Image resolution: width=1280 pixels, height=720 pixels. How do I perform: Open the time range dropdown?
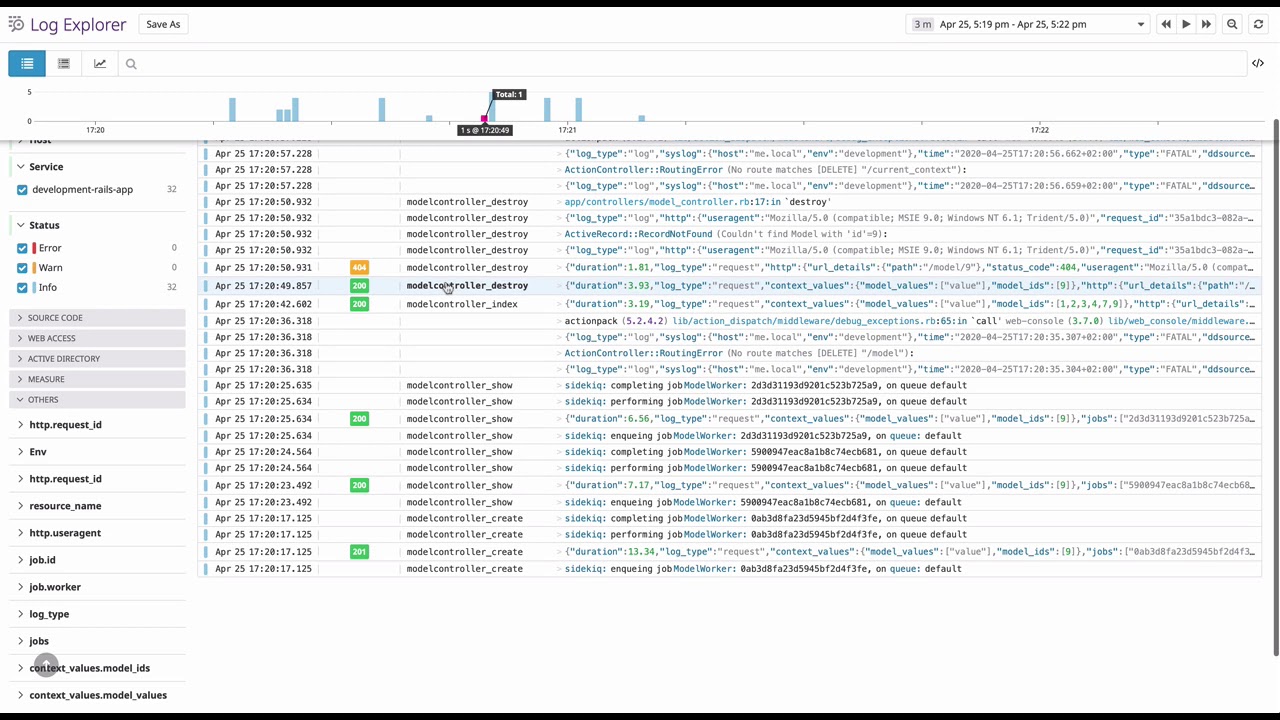1028,24
